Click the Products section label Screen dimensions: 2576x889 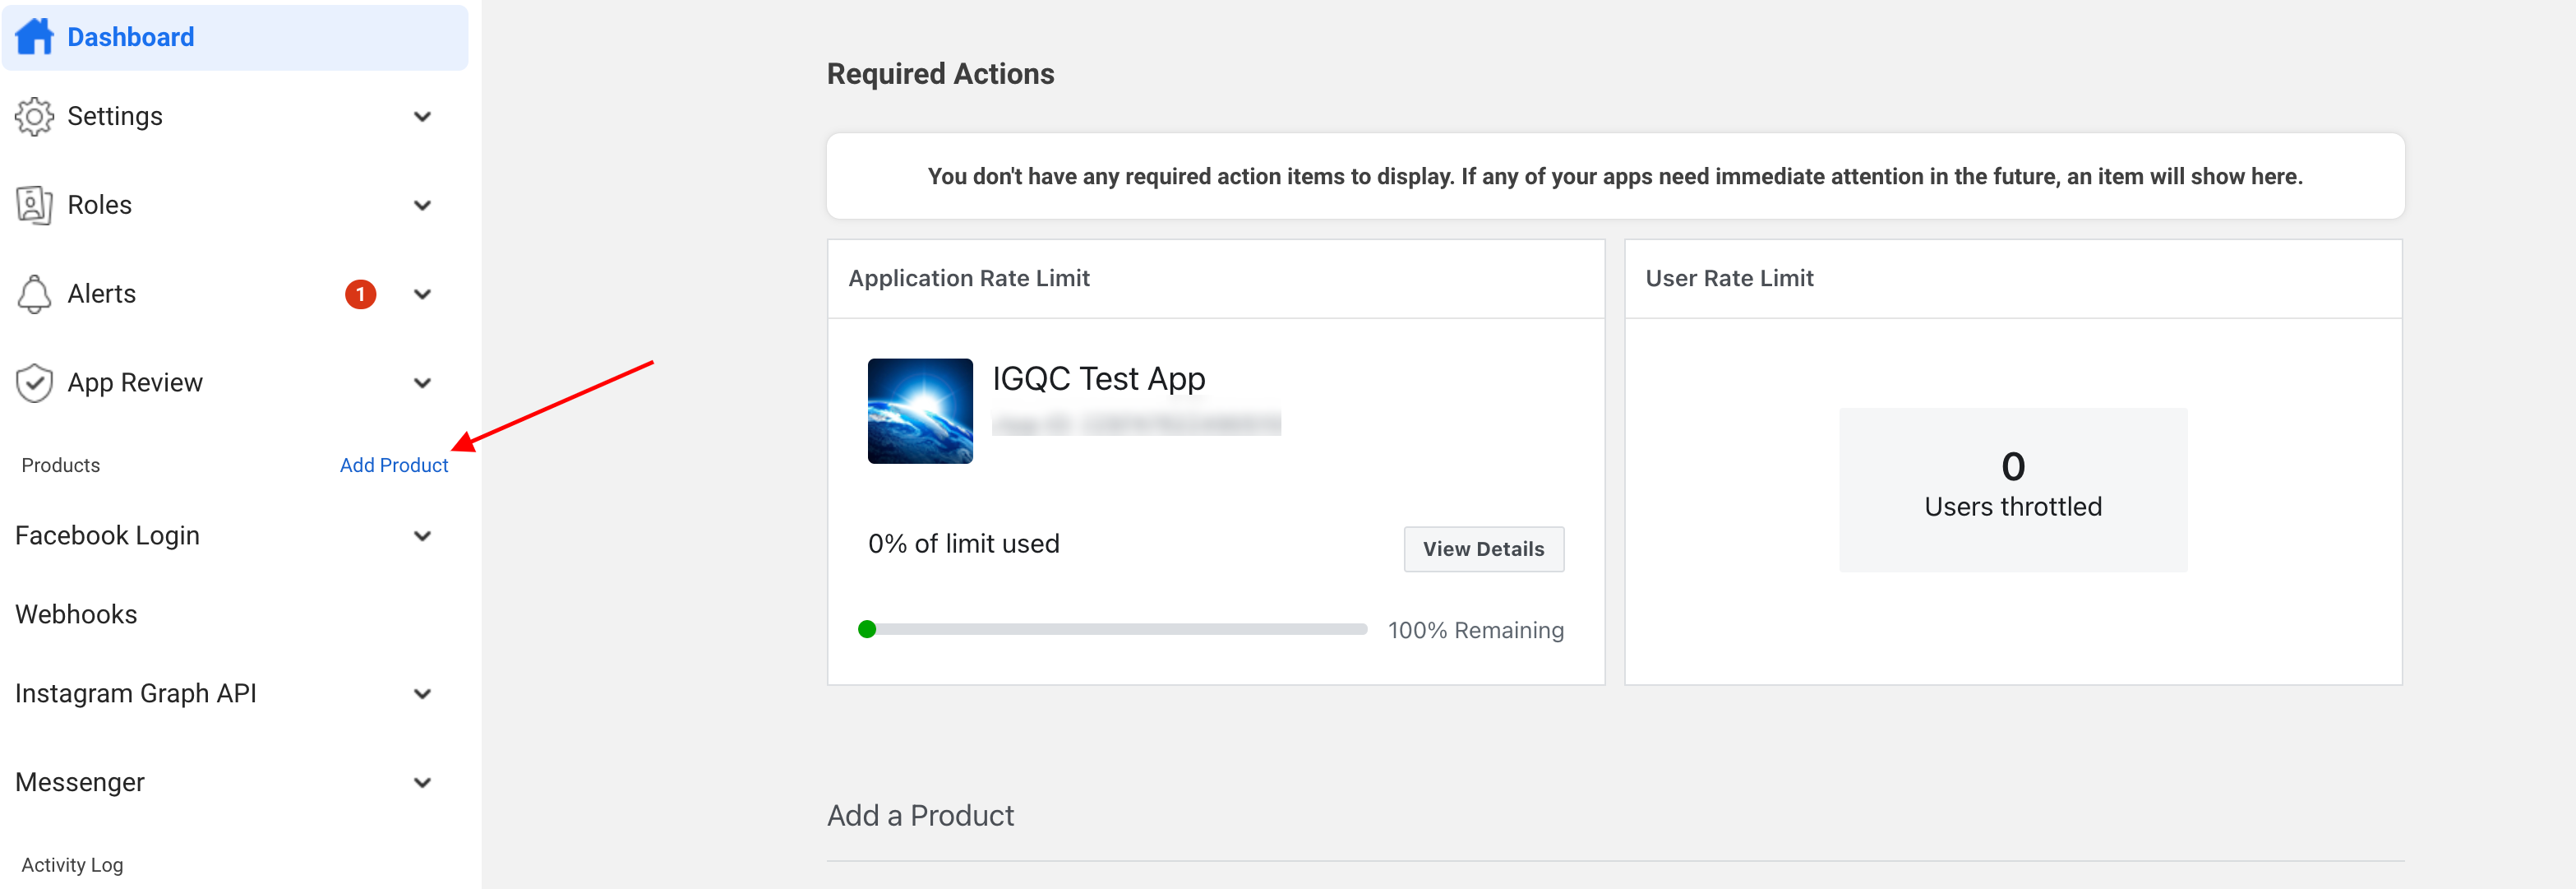click(61, 465)
